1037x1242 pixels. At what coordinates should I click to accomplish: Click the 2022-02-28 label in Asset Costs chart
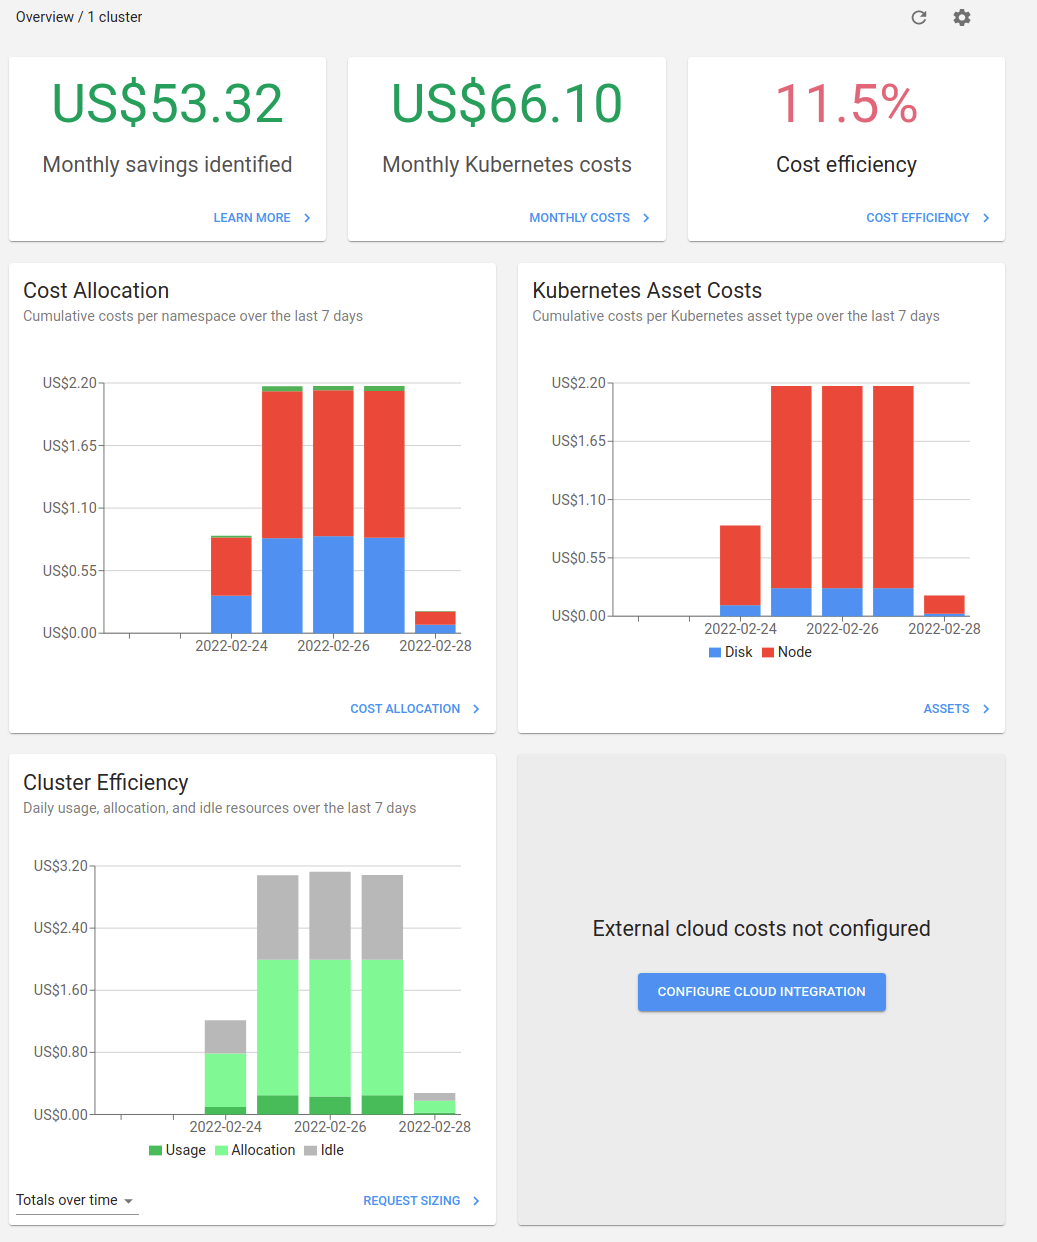pyautogui.click(x=944, y=629)
